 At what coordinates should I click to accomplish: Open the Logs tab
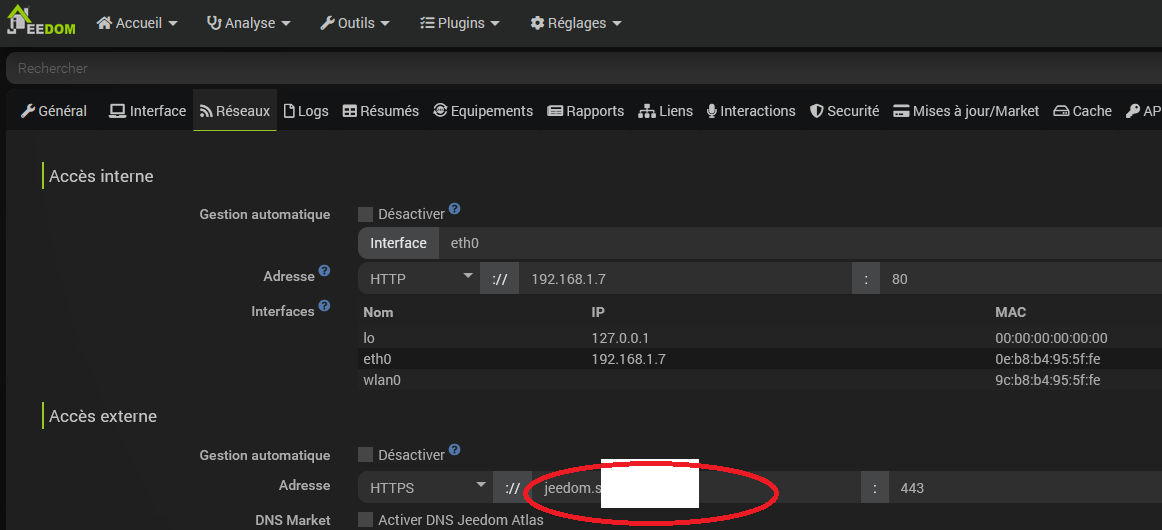(x=306, y=111)
